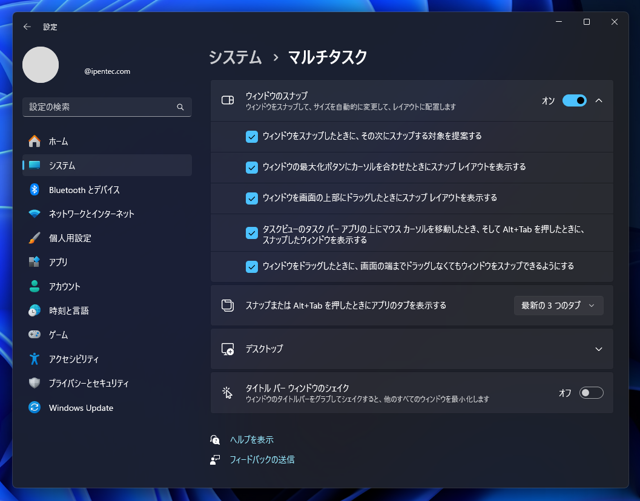
Task: Uncheck snap layouts on maximize button hover checkbox
Action: tap(252, 167)
